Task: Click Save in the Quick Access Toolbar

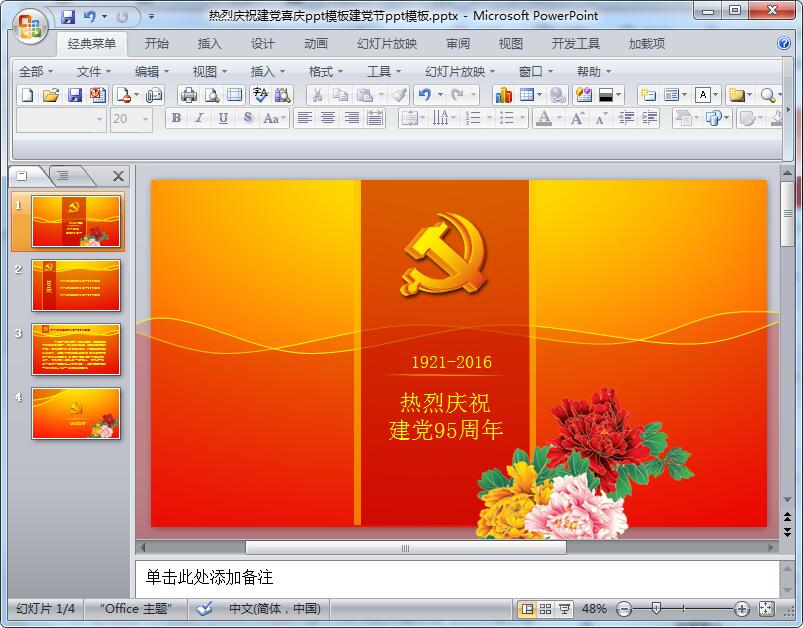Action: [68, 17]
